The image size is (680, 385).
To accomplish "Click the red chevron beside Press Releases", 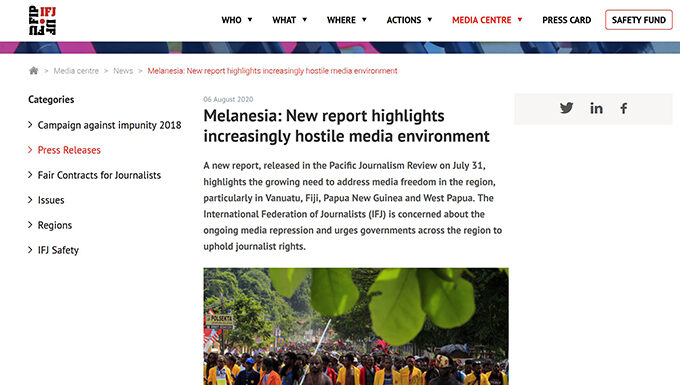I will (30, 150).
